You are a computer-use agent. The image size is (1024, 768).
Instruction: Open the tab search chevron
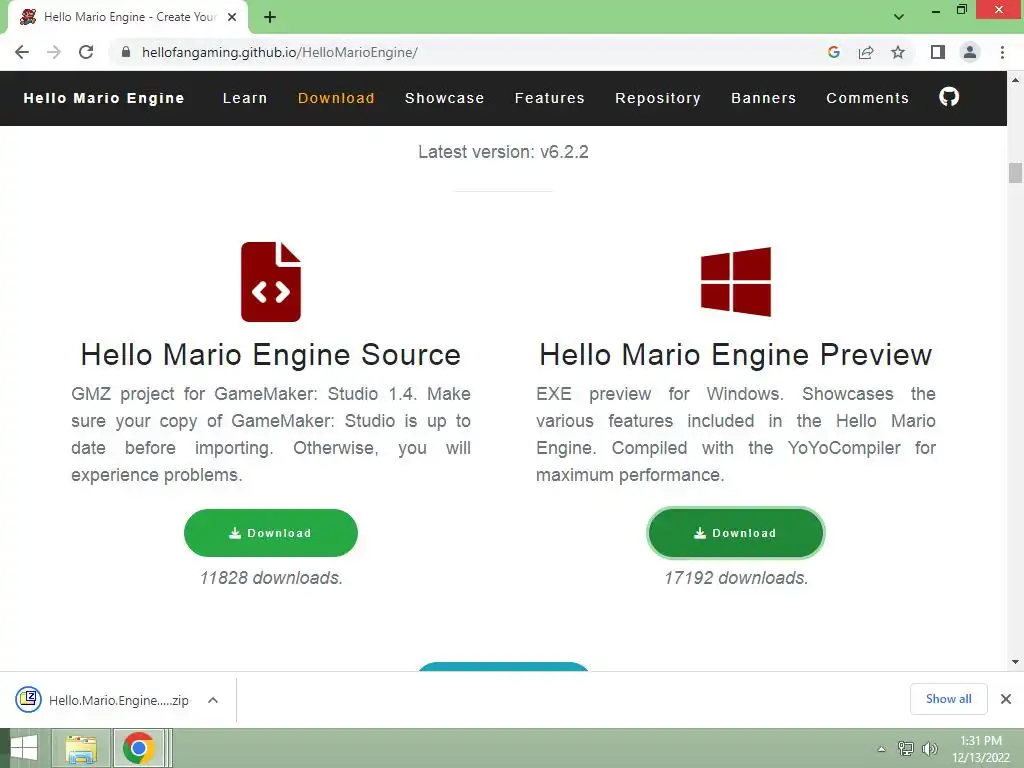[899, 17]
